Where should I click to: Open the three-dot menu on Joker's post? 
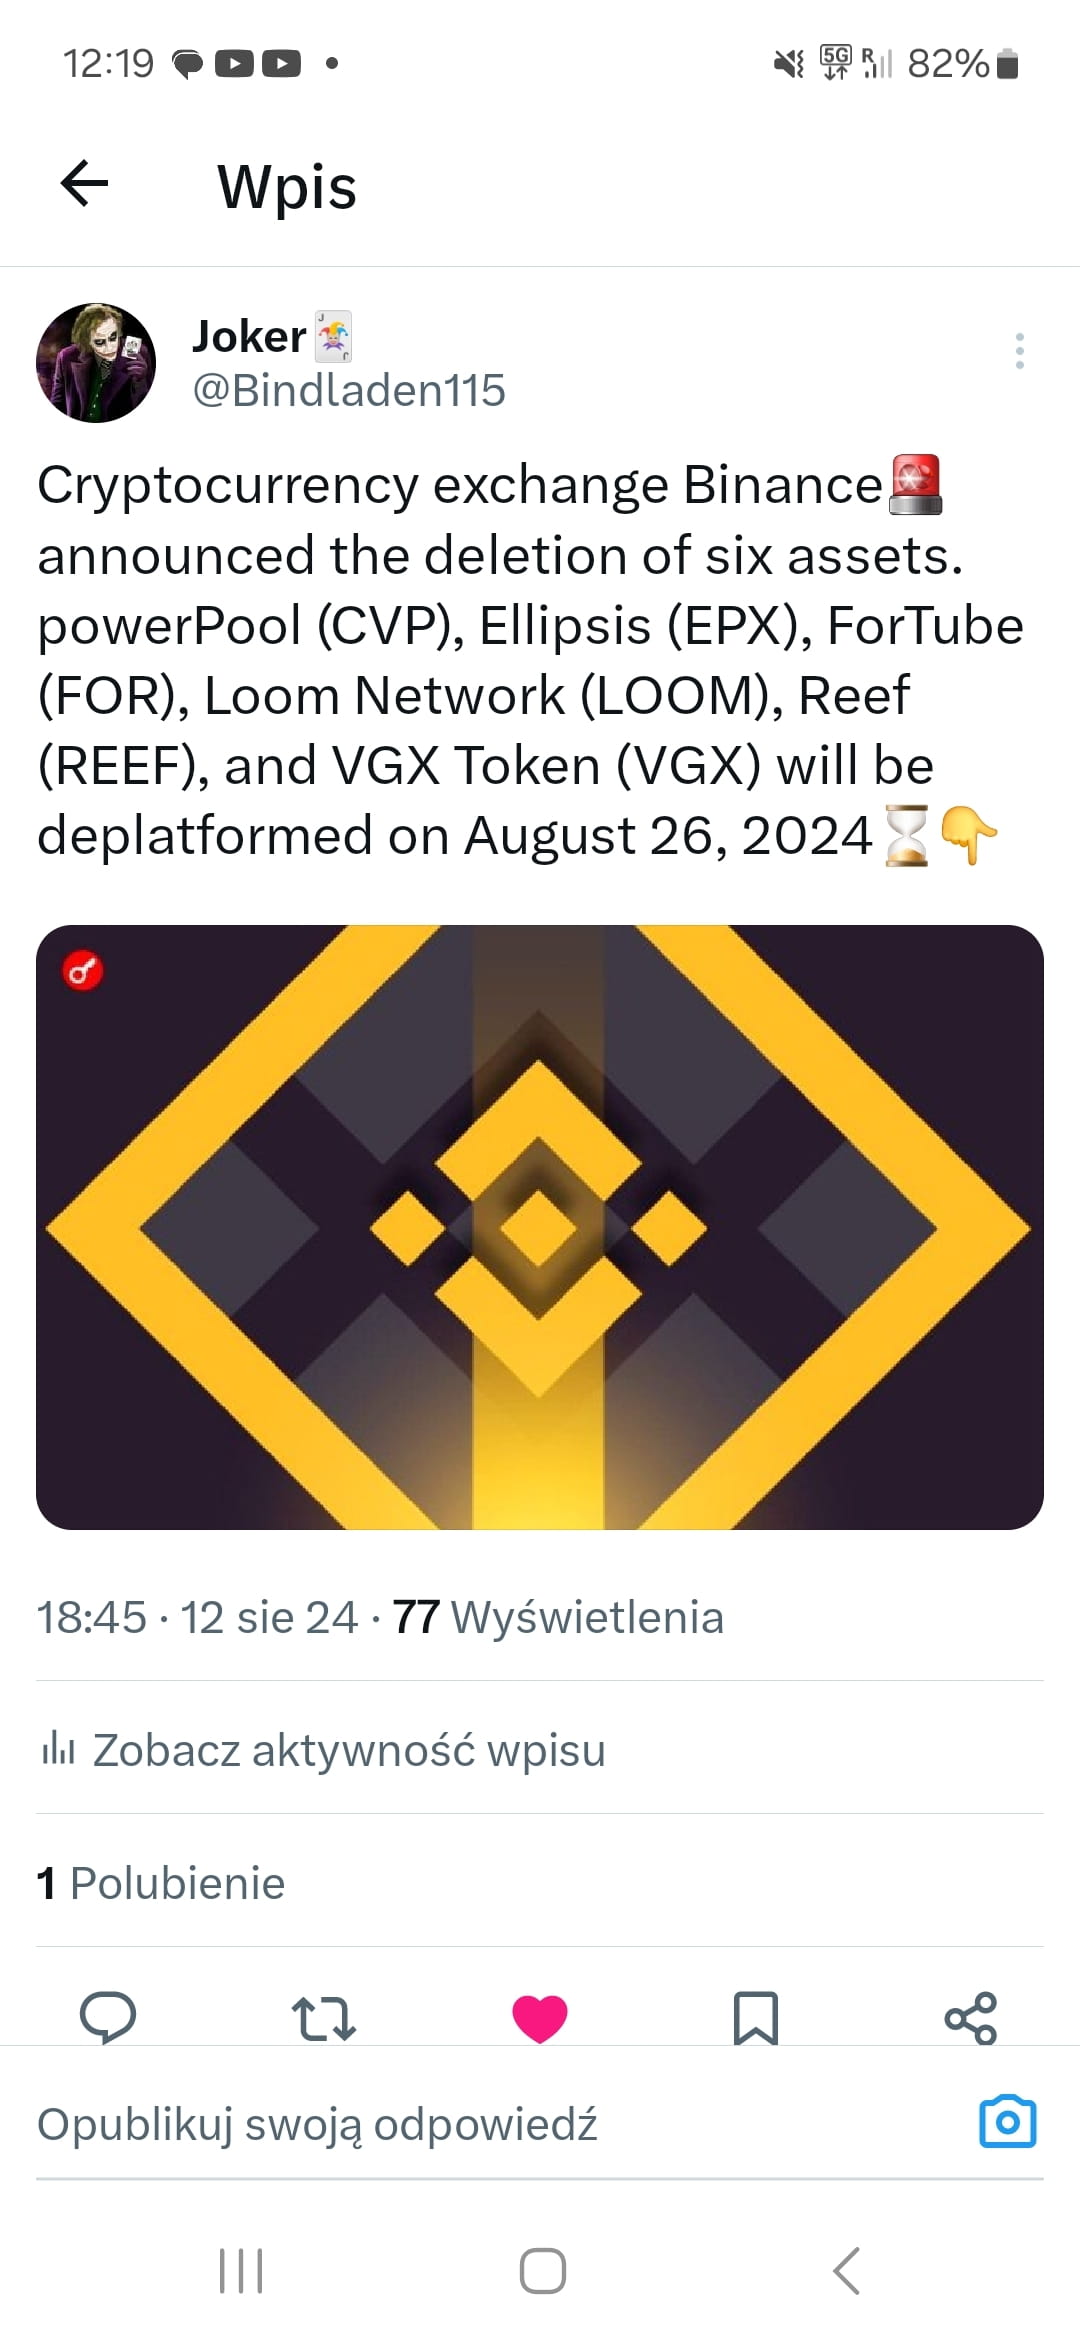(x=1019, y=351)
